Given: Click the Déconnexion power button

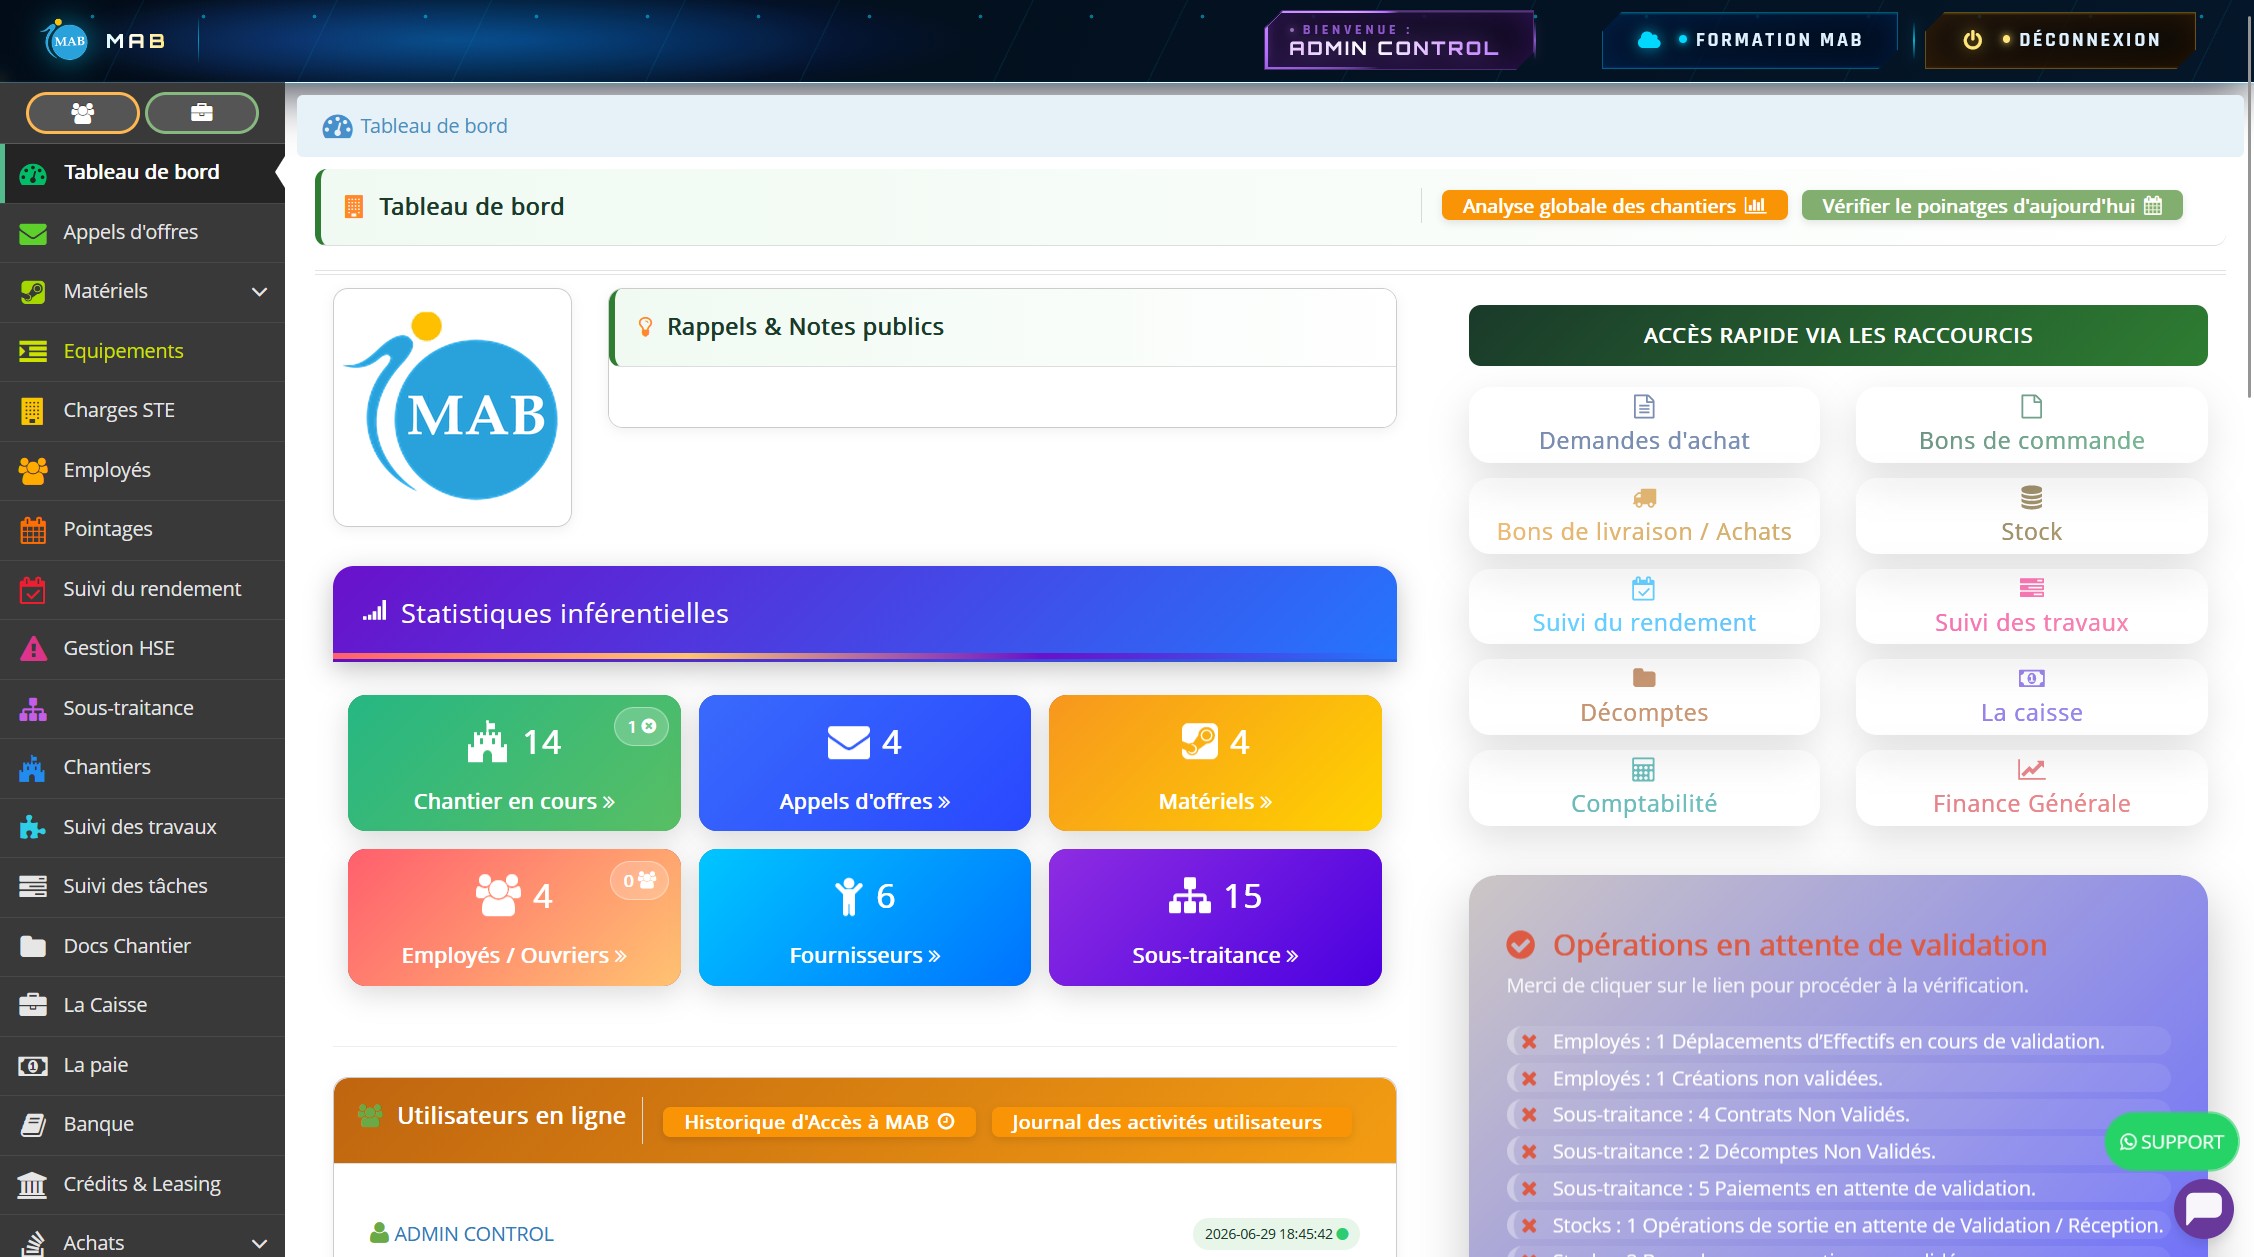Looking at the screenshot, I should 2061,40.
